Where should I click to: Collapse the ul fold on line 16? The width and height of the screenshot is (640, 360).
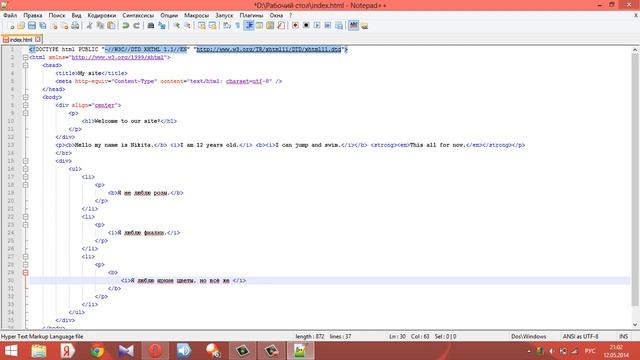tap(25, 169)
